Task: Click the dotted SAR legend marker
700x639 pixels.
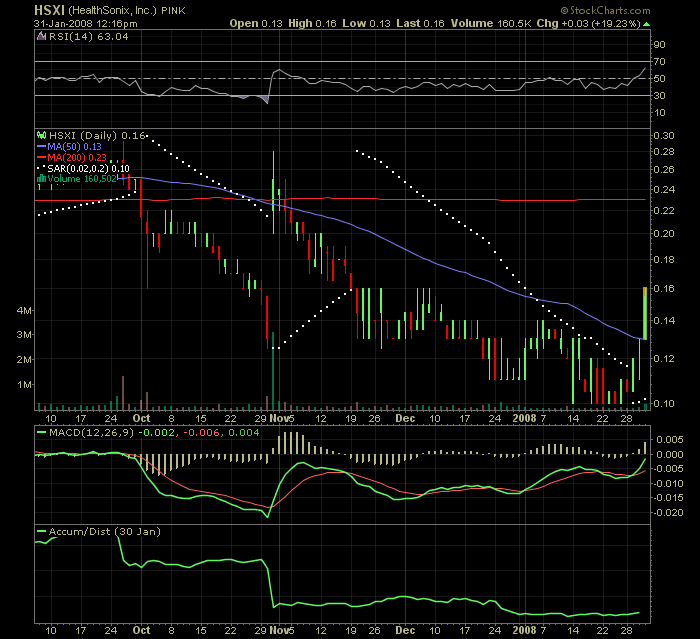Action: pos(41,168)
